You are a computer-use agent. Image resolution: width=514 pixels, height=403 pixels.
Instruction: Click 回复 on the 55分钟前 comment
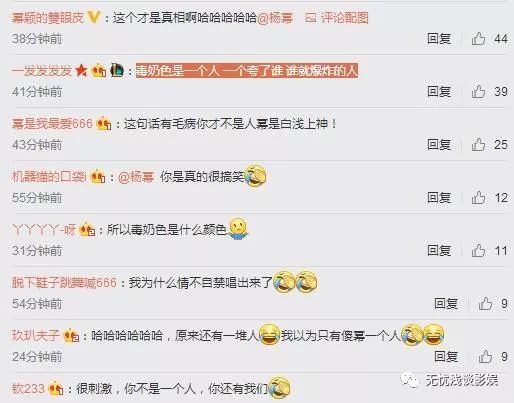pyautogui.click(x=439, y=197)
